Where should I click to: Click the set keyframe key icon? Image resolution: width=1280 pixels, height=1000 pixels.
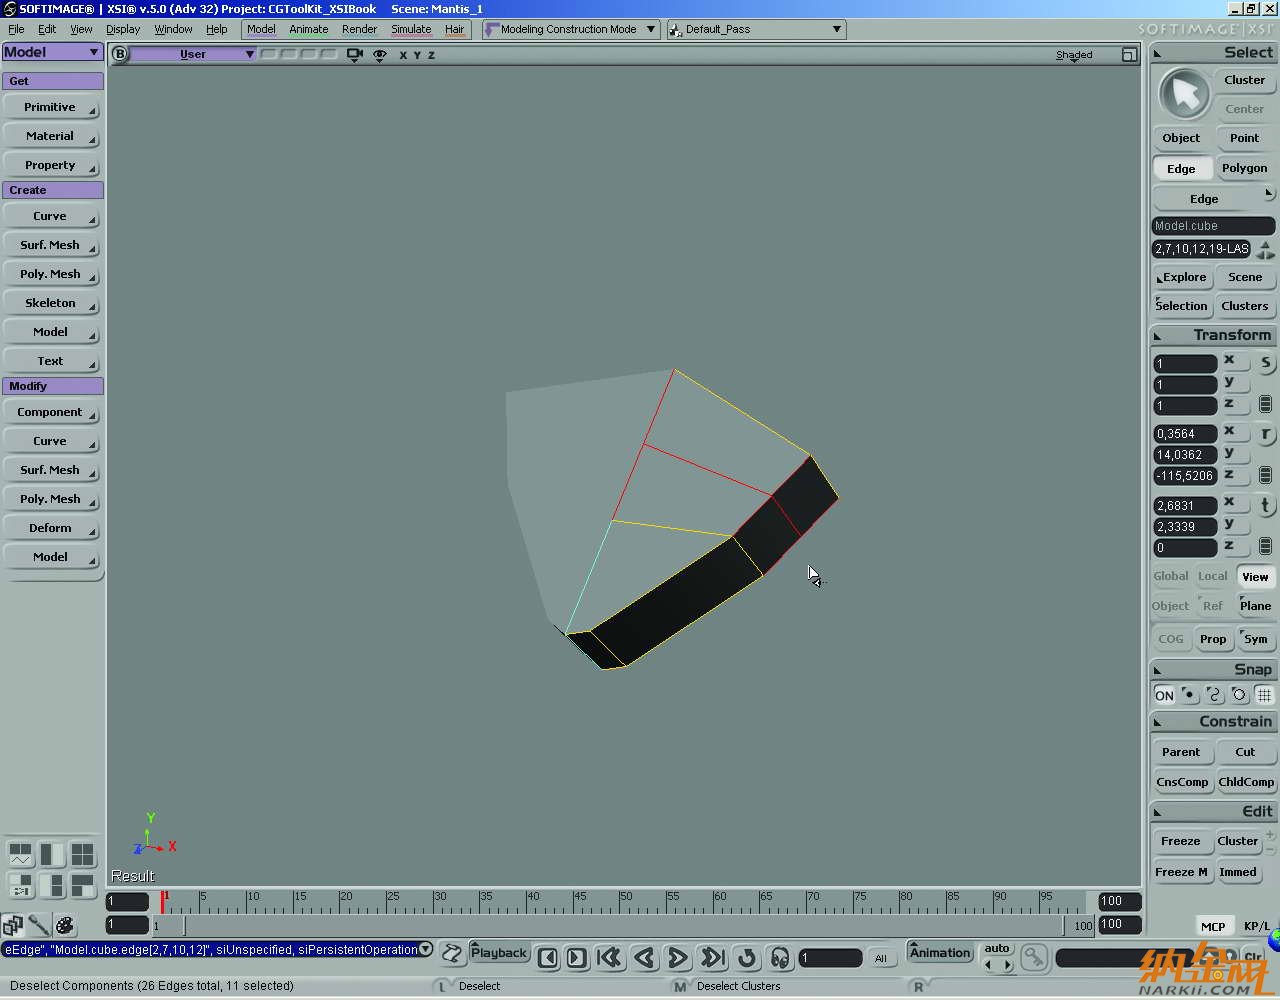point(1033,958)
